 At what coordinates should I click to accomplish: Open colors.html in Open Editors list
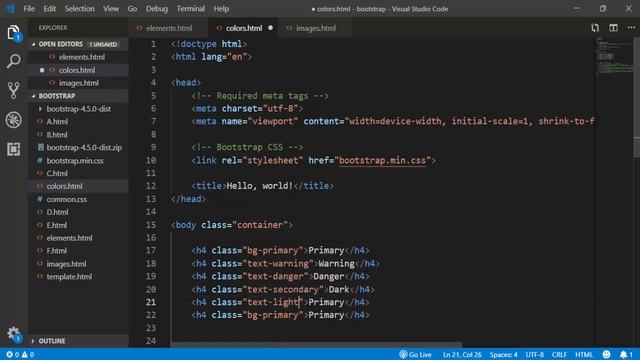pyautogui.click(x=78, y=70)
